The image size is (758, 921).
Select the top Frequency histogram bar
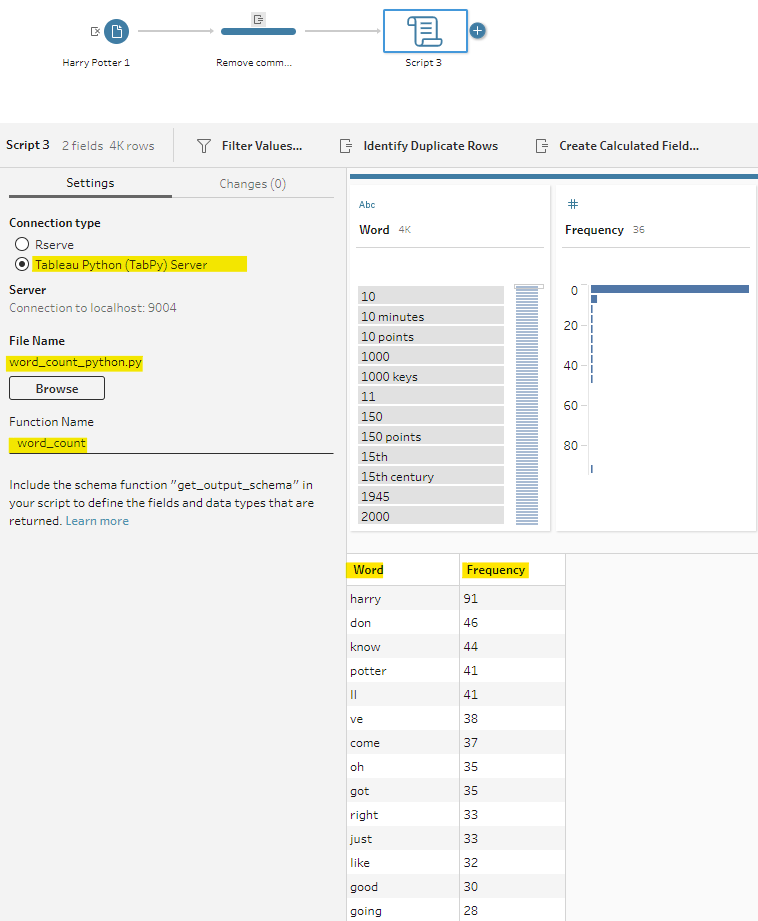[669, 289]
